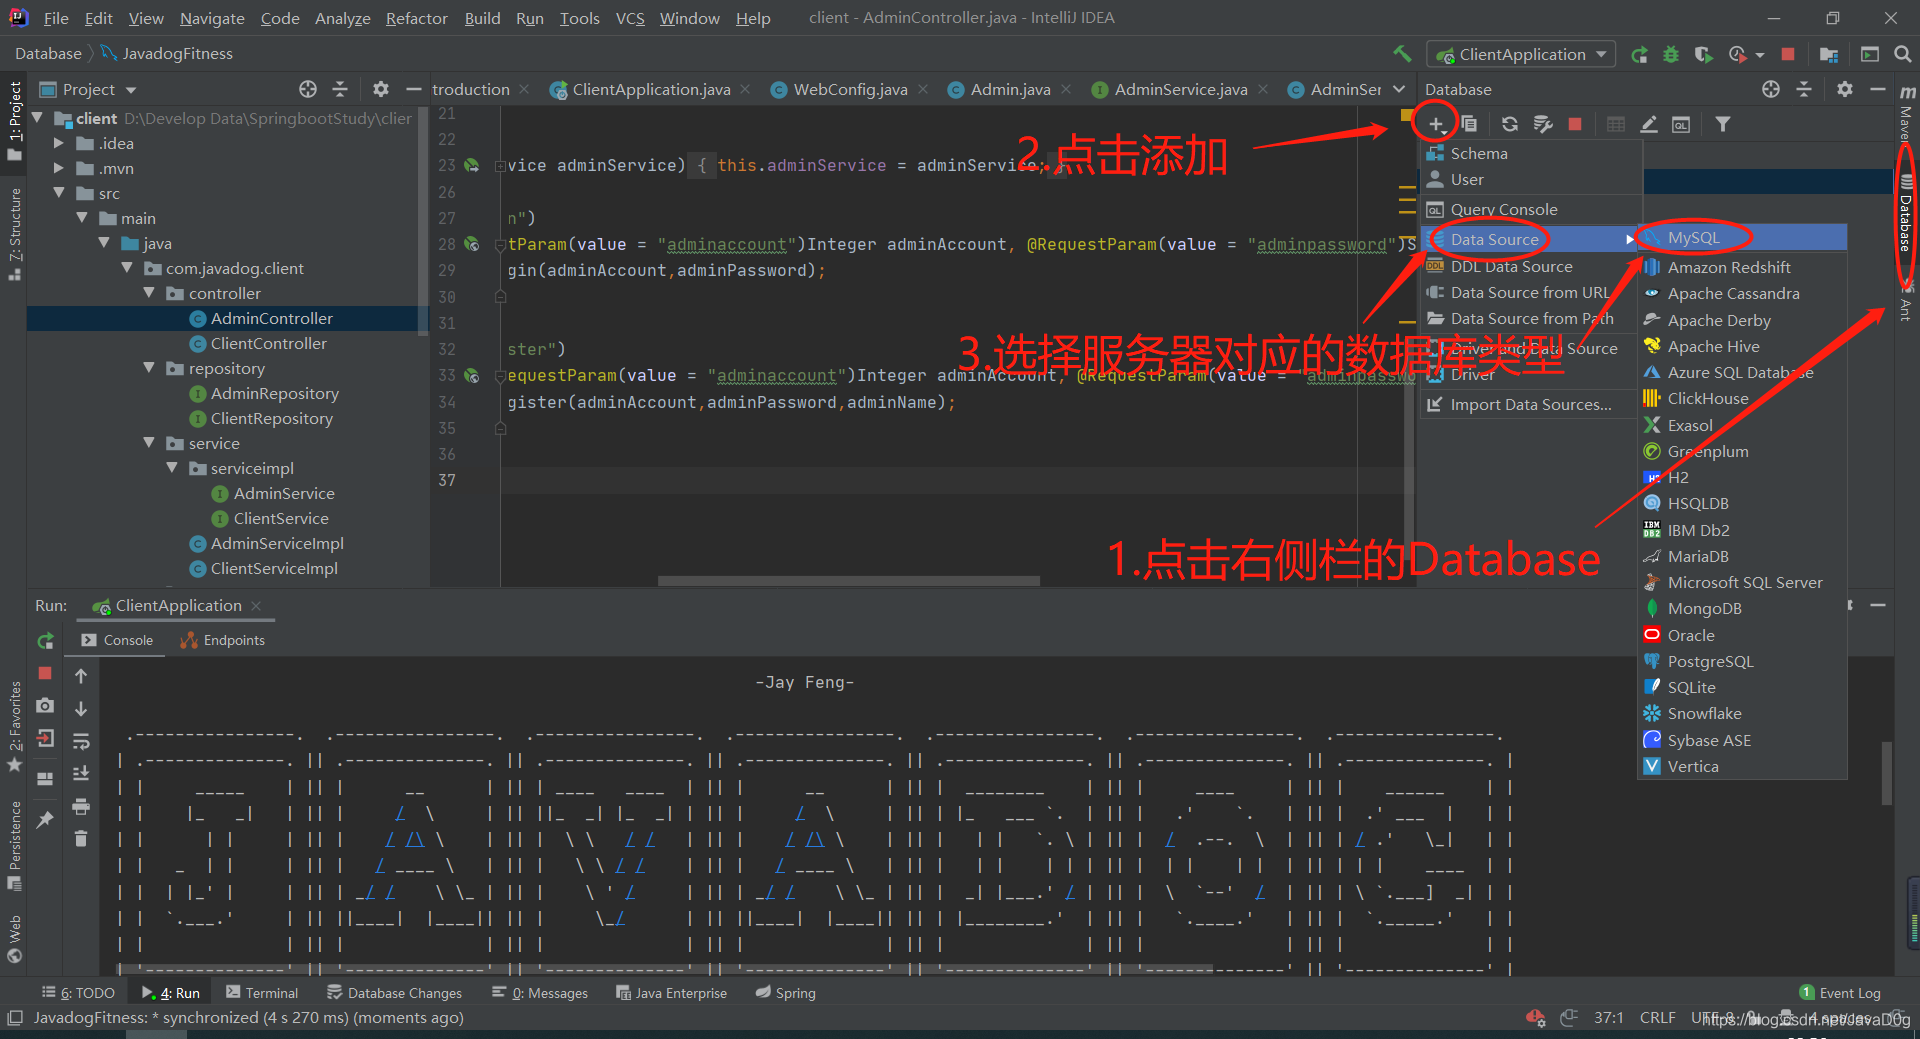Stop the running application in the toolbar
The height and width of the screenshot is (1039, 1920).
coord(1788,55)
